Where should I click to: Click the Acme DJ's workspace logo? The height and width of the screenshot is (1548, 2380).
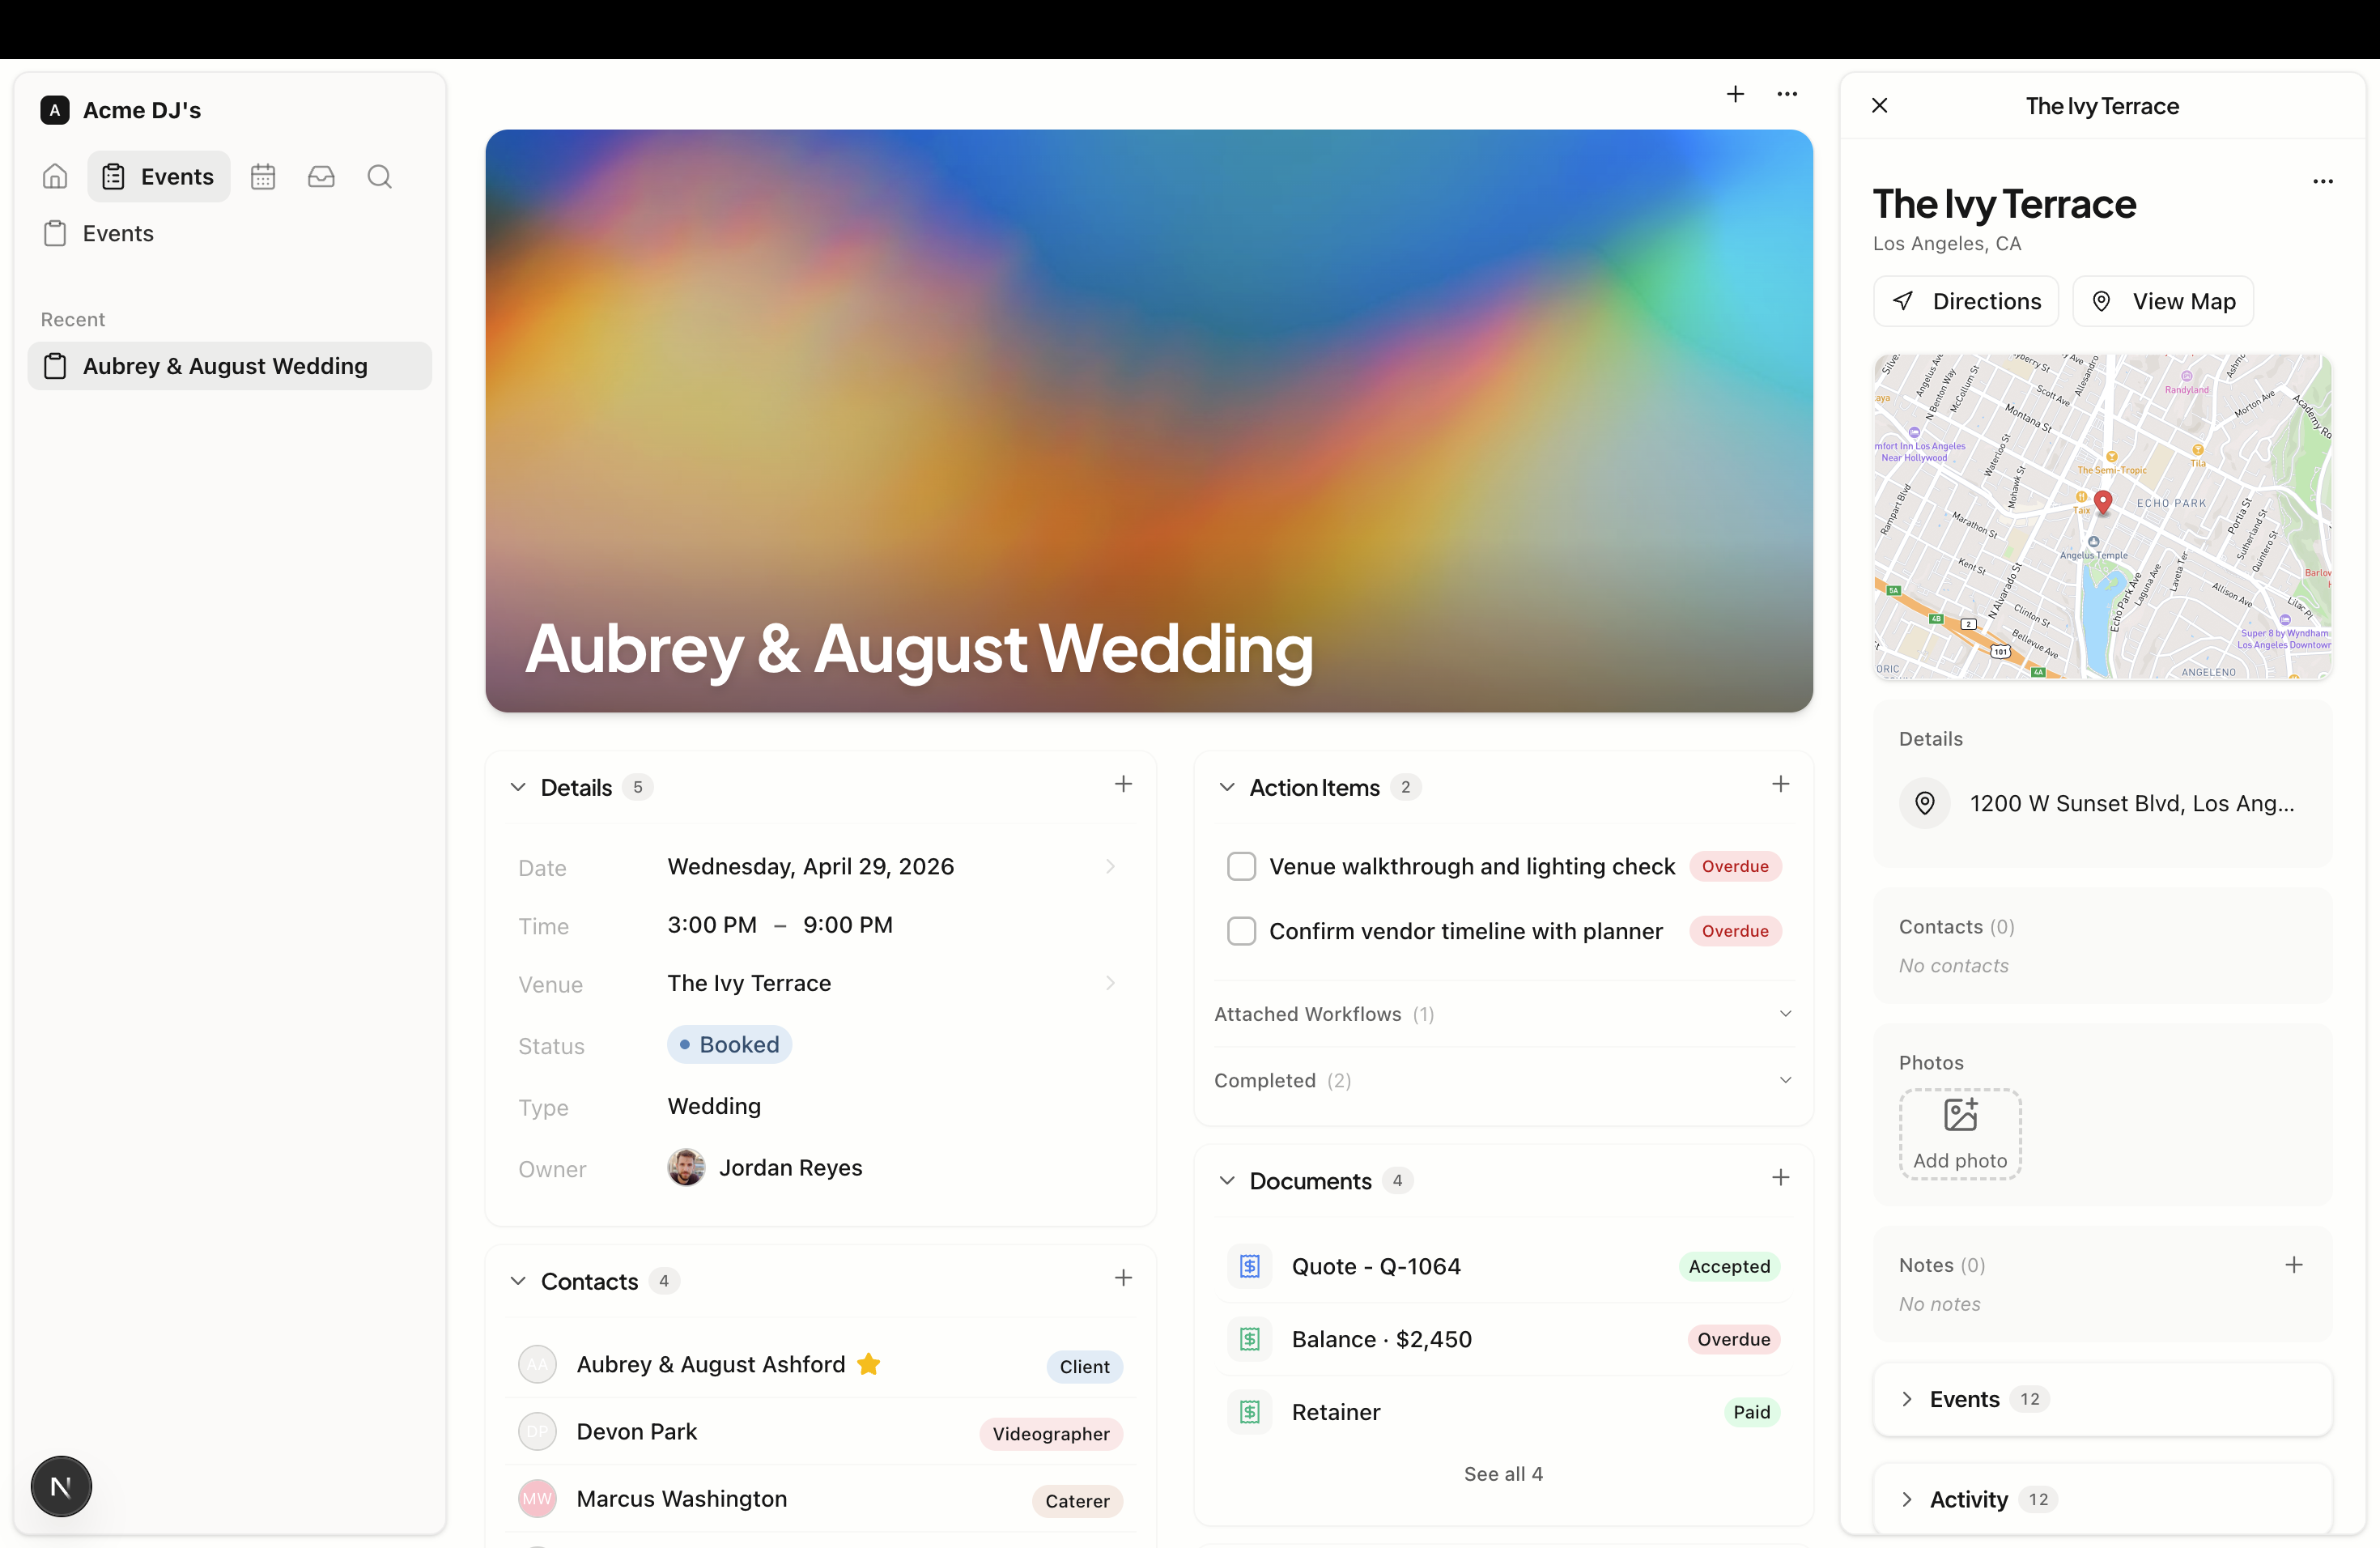pos(55,110)
